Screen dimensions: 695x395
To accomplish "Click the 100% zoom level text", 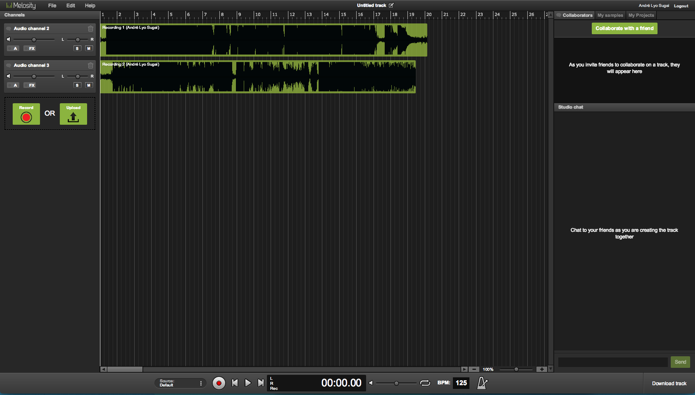I will tap(488, 369).
